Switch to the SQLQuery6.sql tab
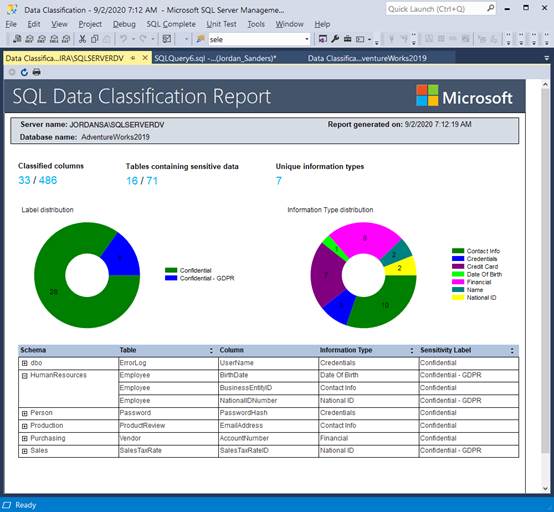 click(x=216, y=58)
